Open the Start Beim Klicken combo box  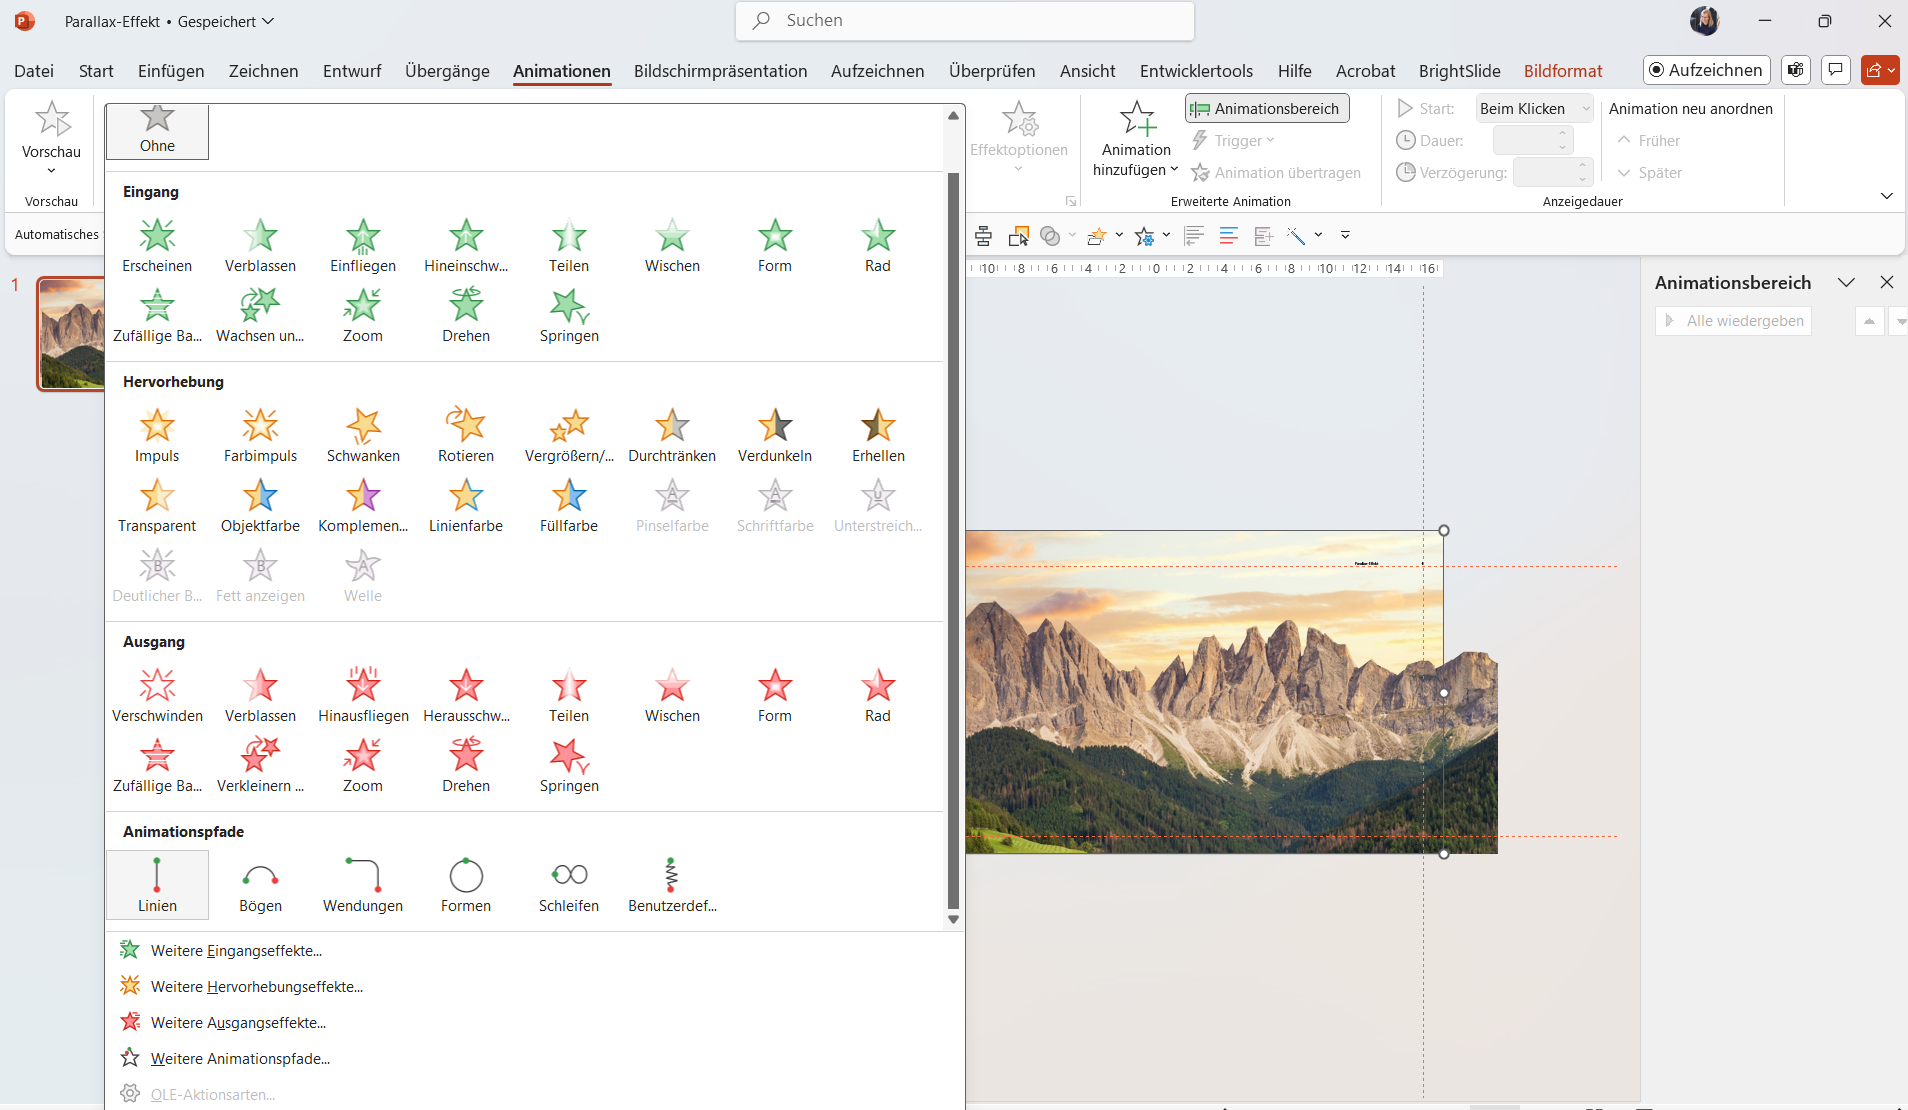[1534, 108]
